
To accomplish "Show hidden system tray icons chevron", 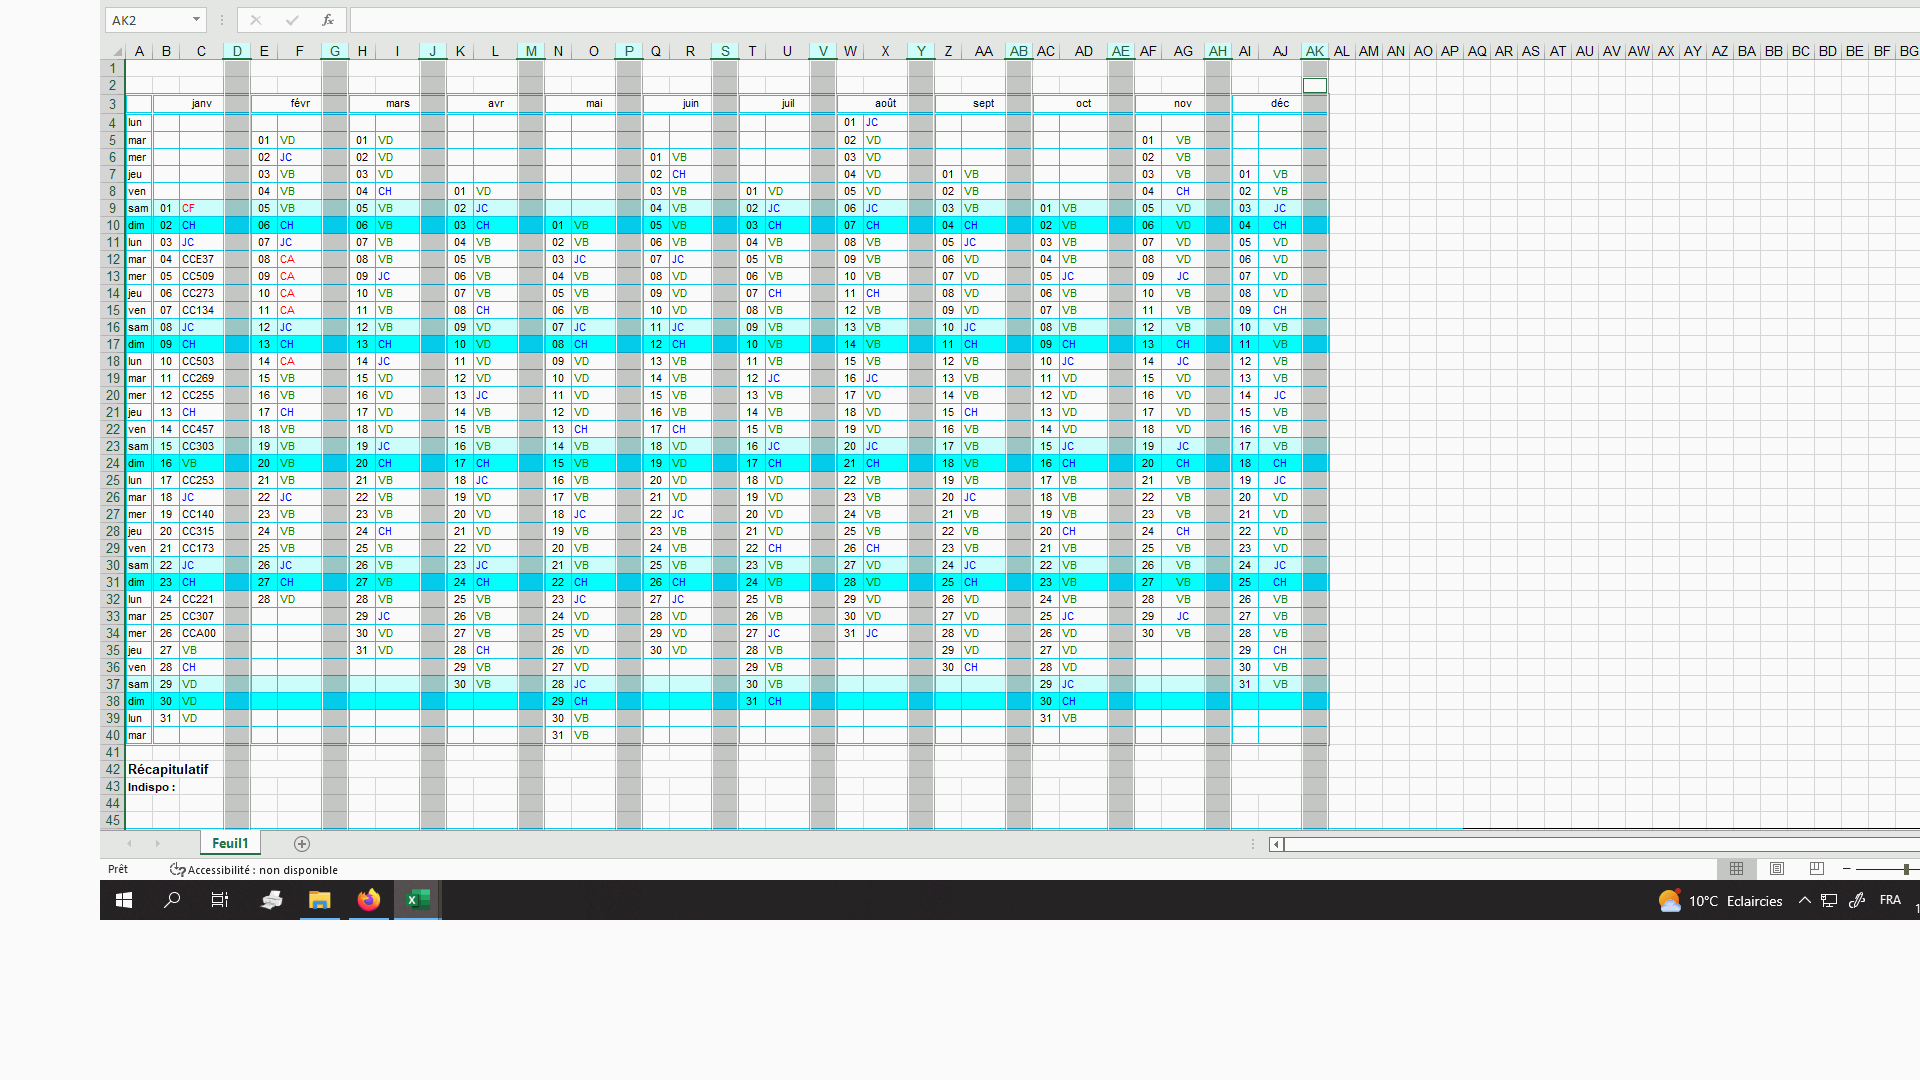I will point(1805,900).
